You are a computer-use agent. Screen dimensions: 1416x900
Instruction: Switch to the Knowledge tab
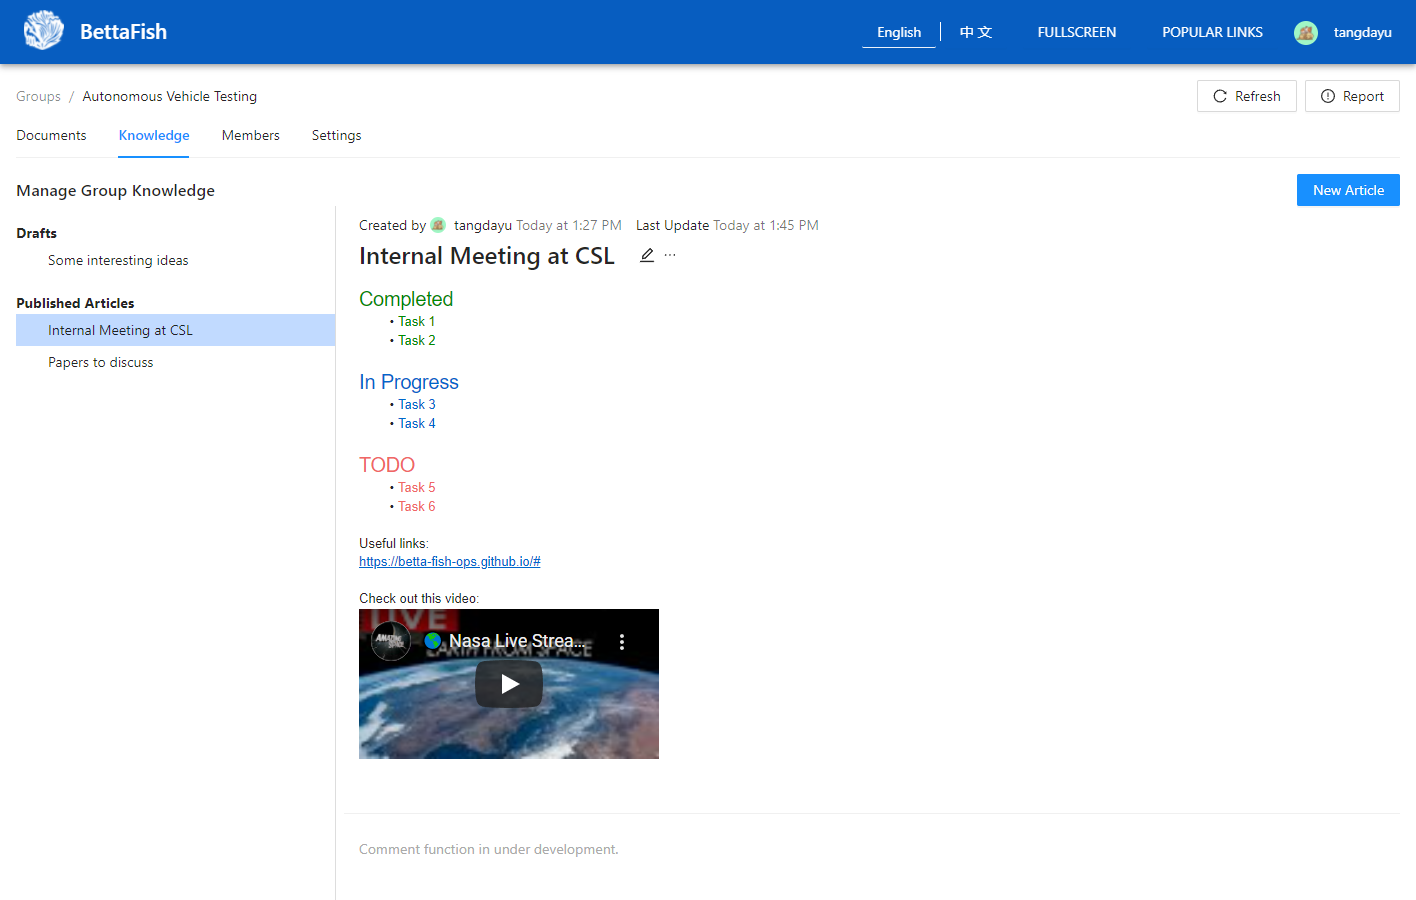coord(154,135)
